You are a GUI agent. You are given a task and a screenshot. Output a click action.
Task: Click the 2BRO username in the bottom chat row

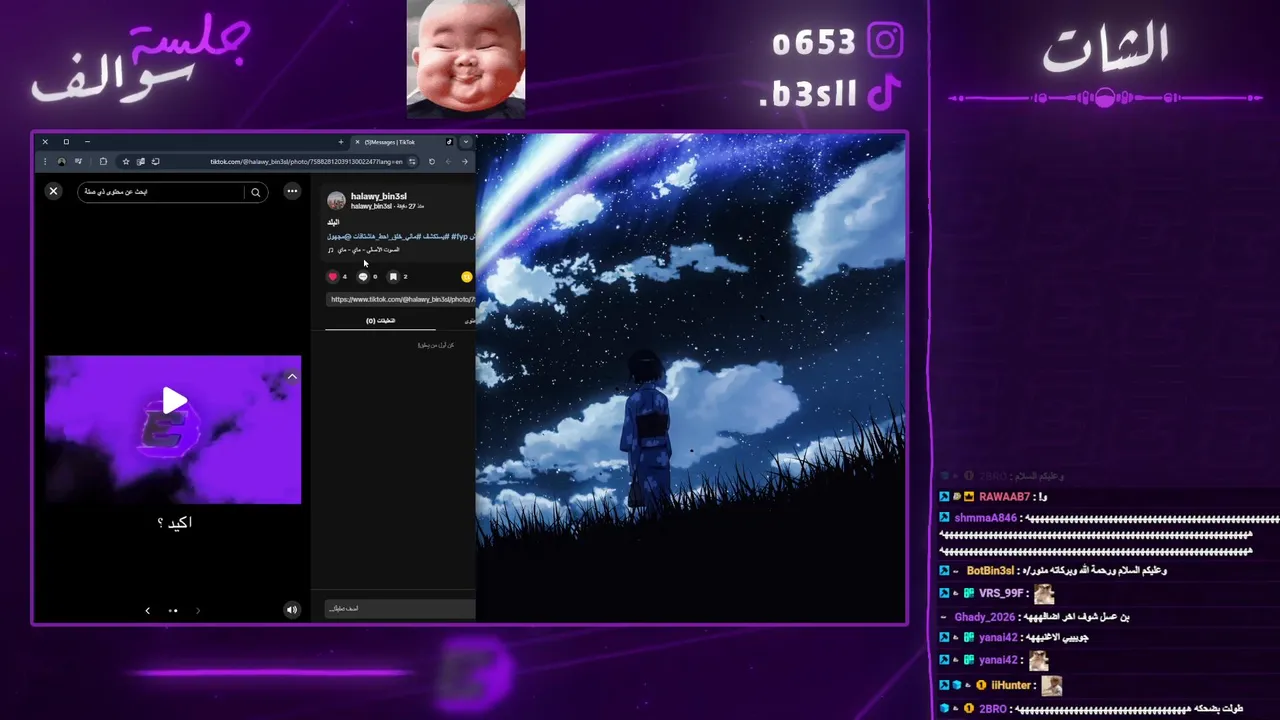pos(993,709)
